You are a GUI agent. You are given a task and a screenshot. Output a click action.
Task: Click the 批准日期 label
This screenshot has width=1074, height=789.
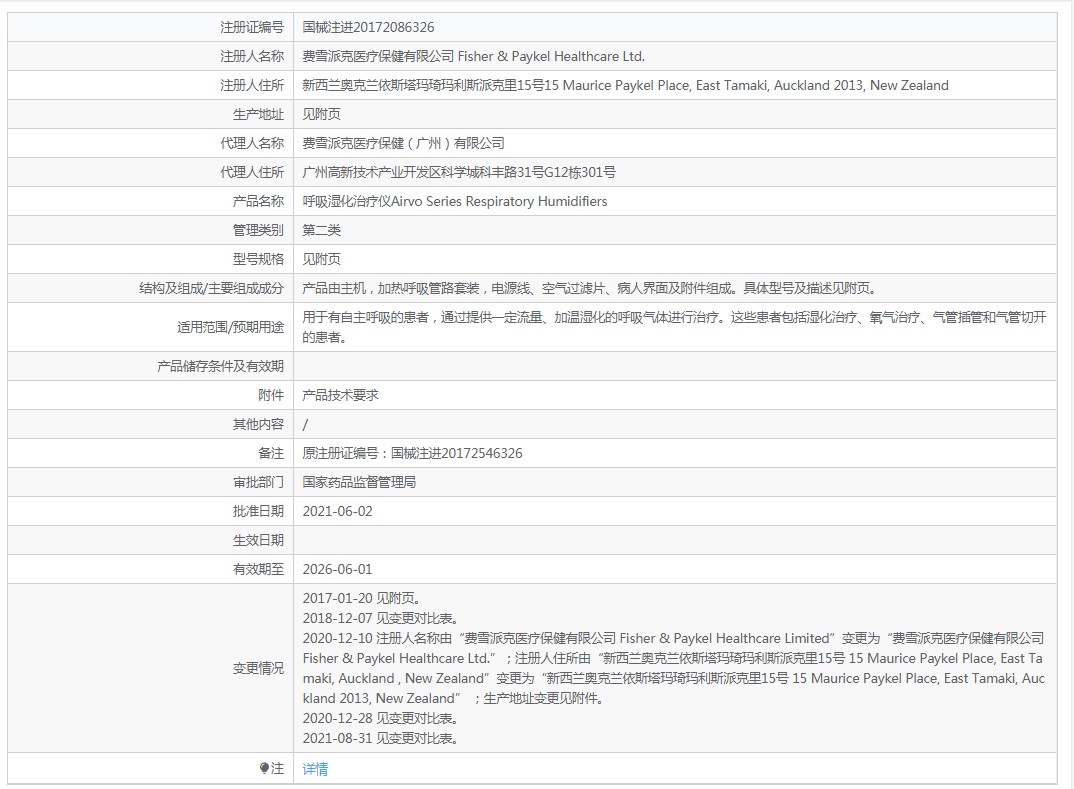[x=258, y=511]
